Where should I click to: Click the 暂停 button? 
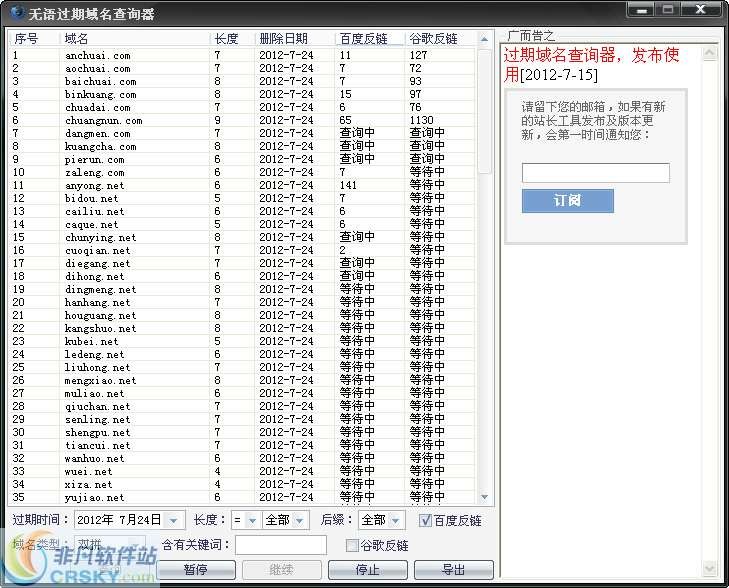196,569
